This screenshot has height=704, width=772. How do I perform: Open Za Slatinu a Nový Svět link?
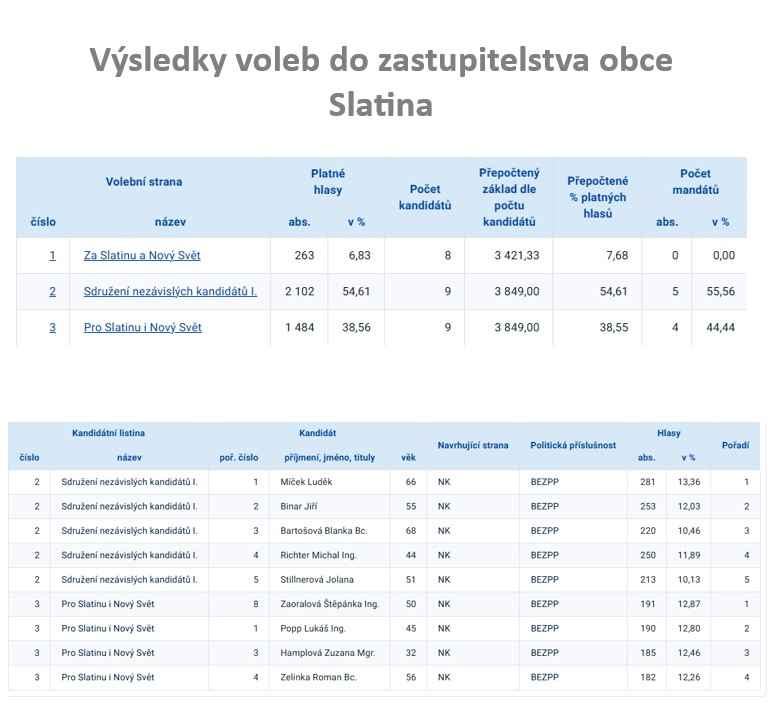(x=142, y=256)
